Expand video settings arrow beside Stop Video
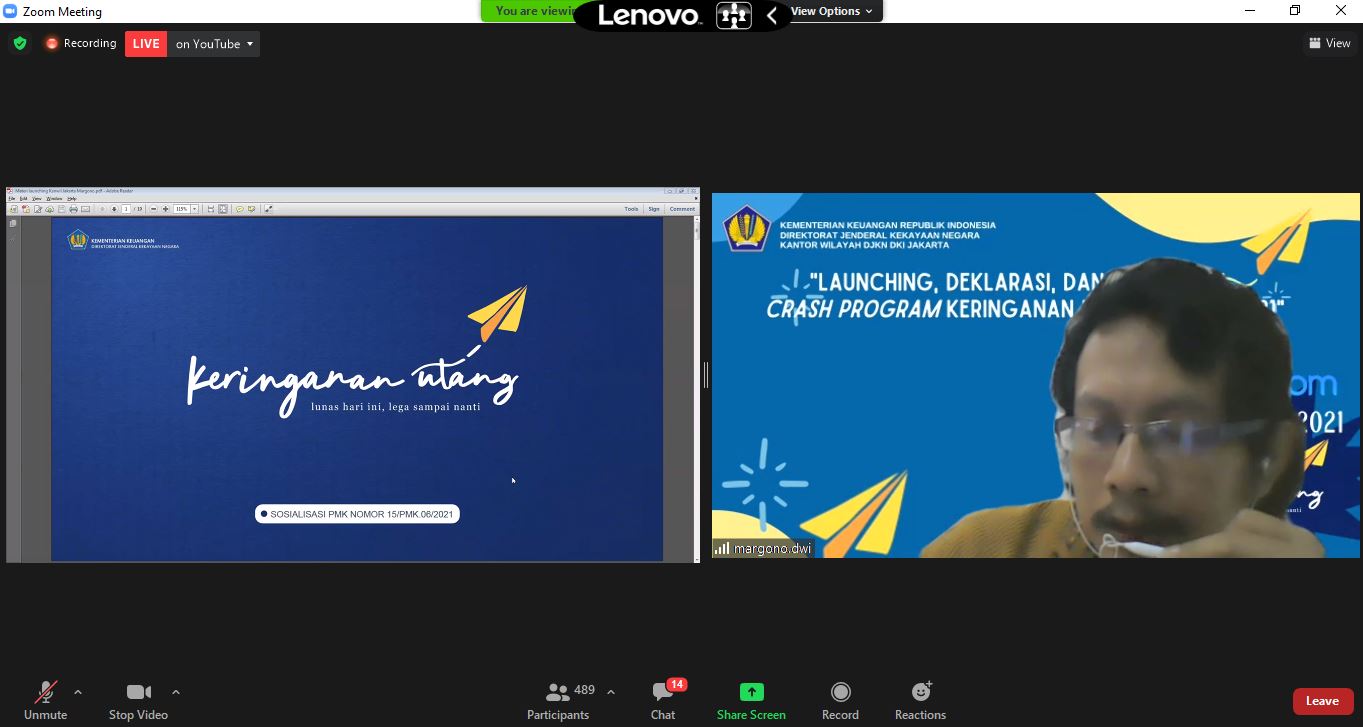The width and height of the screenshot is (1363, 727). (x=176, y=692)
